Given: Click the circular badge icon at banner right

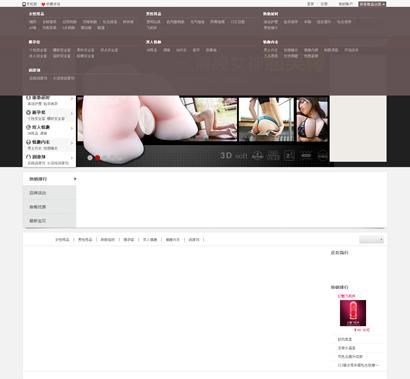Looking at the screenshot, I should 322,155.
